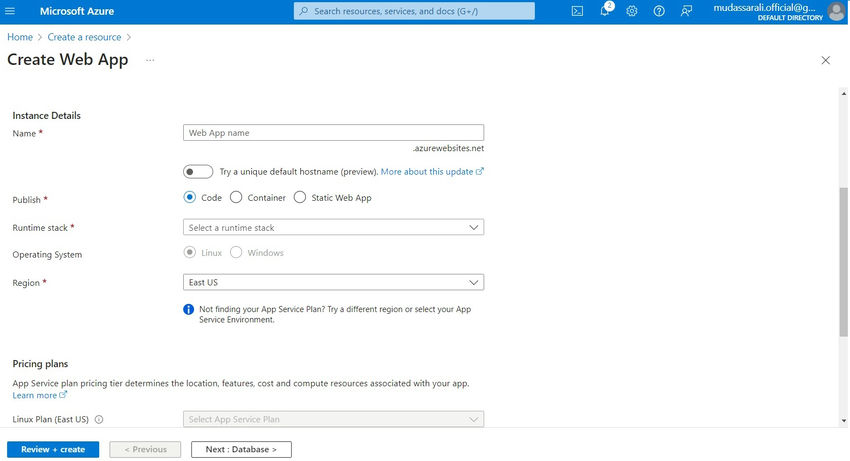Click the Create a resource breadcrumb
This screenshot has width=850, height=461.
pos(84,37)
